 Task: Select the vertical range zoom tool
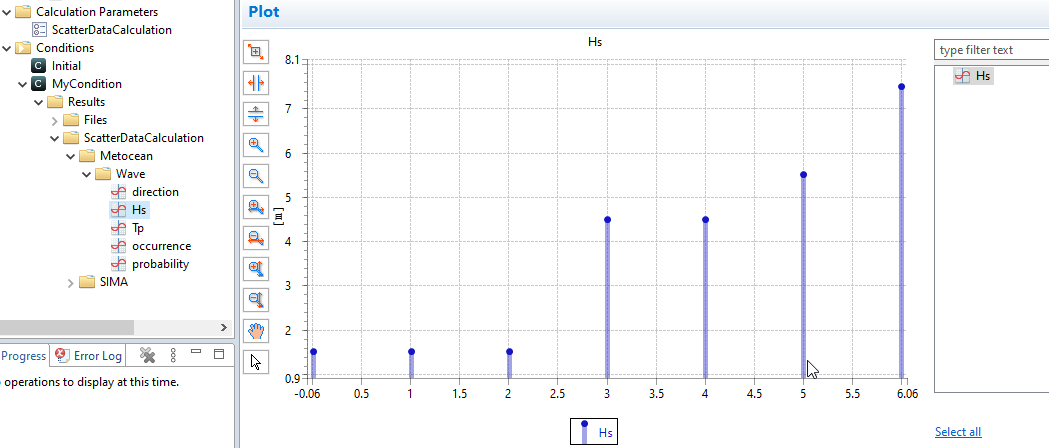(x=257, y=113)
